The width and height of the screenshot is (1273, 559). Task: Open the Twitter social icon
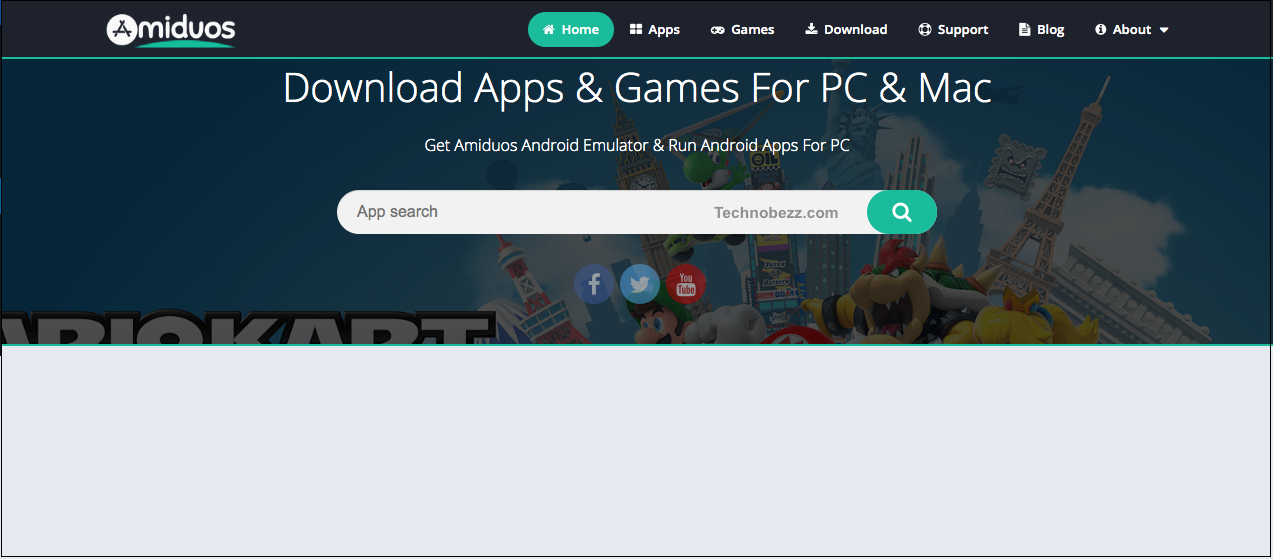click(640, 285)
